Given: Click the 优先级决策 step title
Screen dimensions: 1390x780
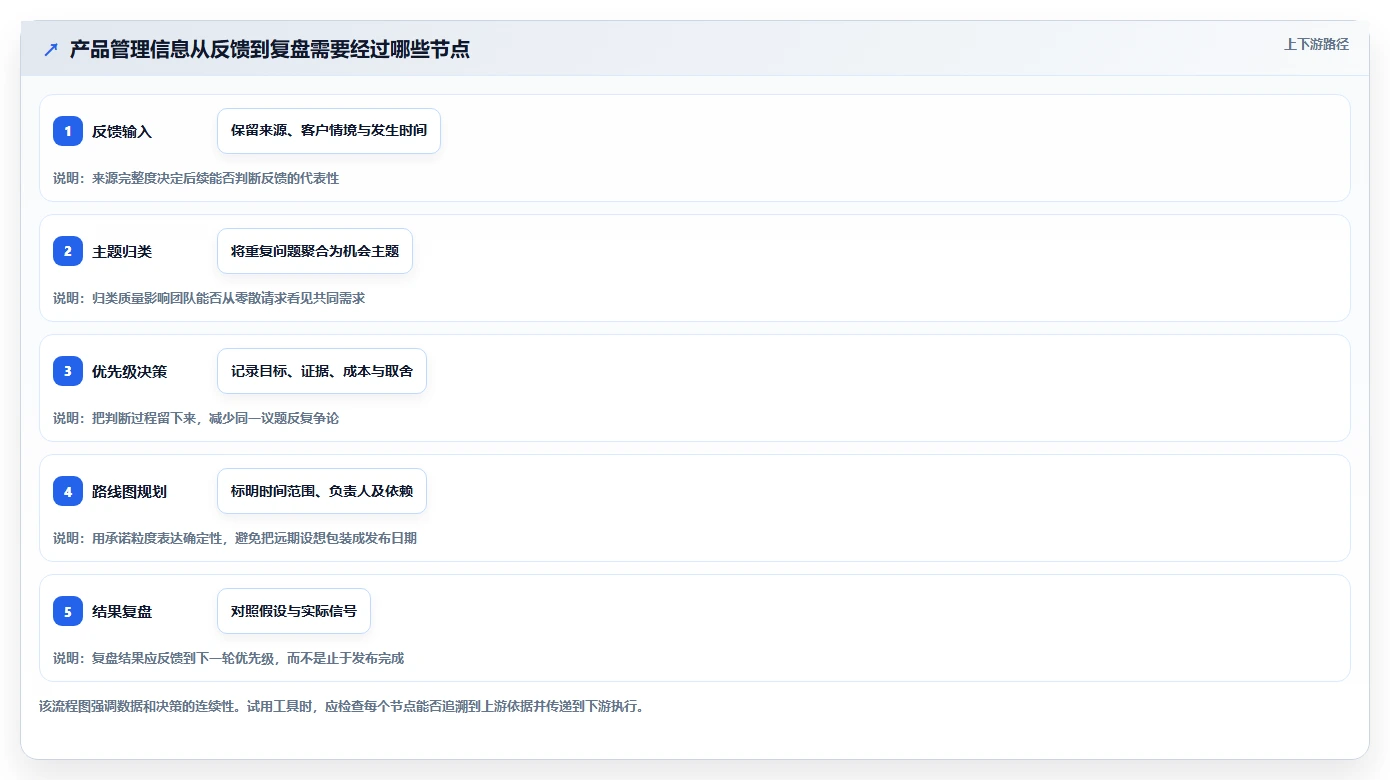Looking at the screenshot, I should tap(129, 371).
